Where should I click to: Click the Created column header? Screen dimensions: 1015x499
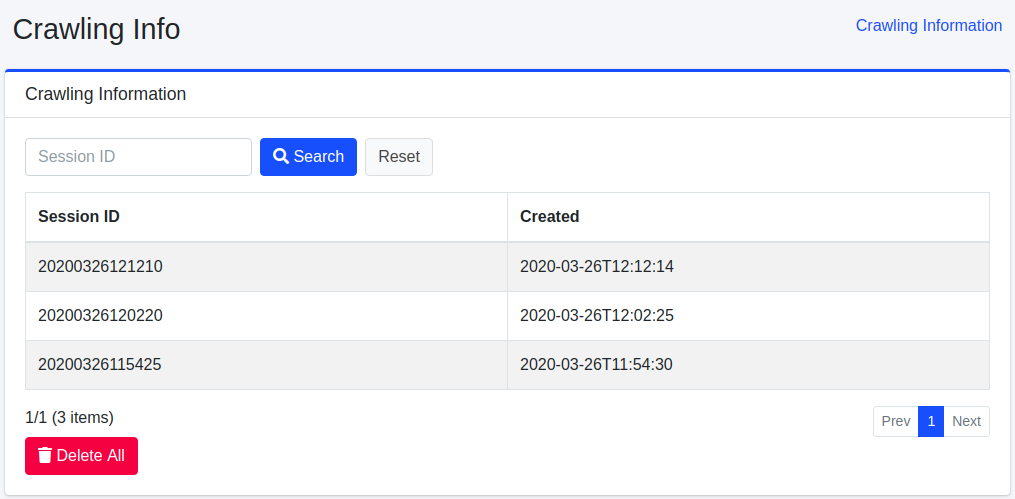(549, 217)
